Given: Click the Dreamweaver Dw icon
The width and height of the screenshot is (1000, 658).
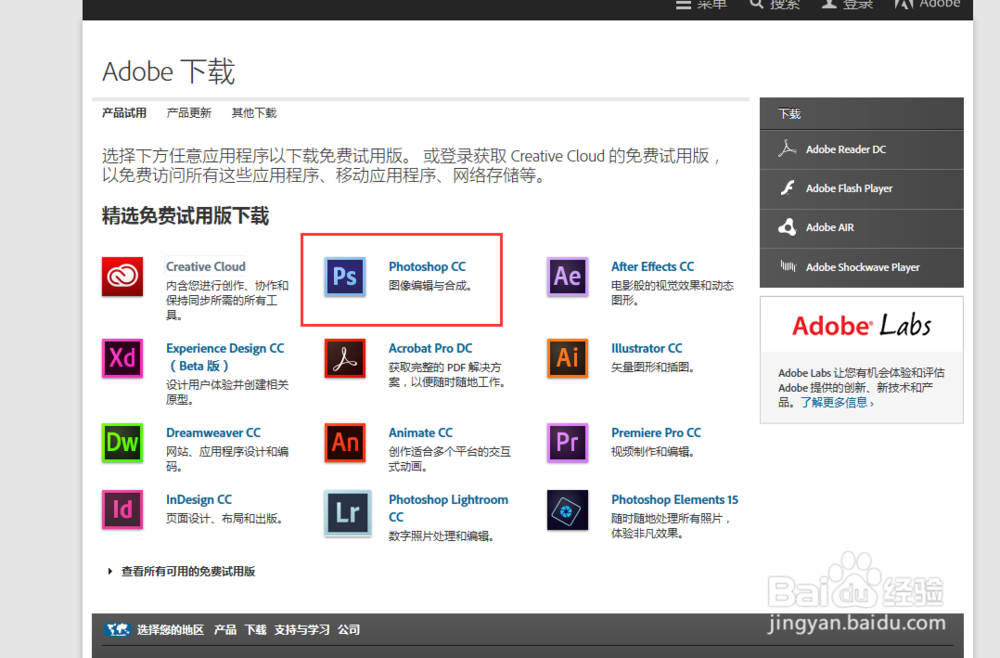Looking at the screenshot, I should pyautogui.click(x=122, y=442).
